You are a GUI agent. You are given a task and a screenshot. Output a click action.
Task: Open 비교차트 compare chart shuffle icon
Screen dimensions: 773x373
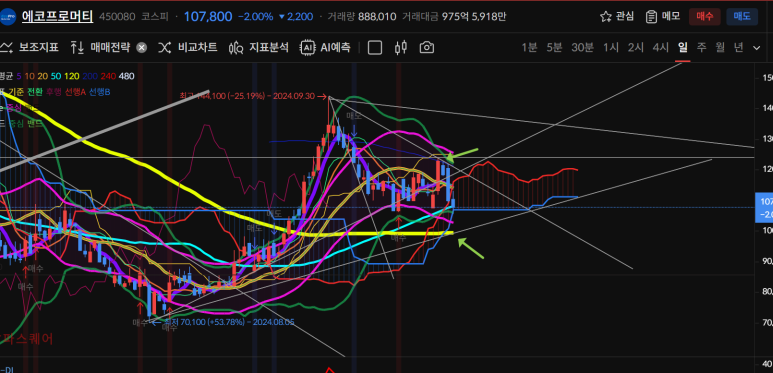pyautogui.click(x=165, y=47)
